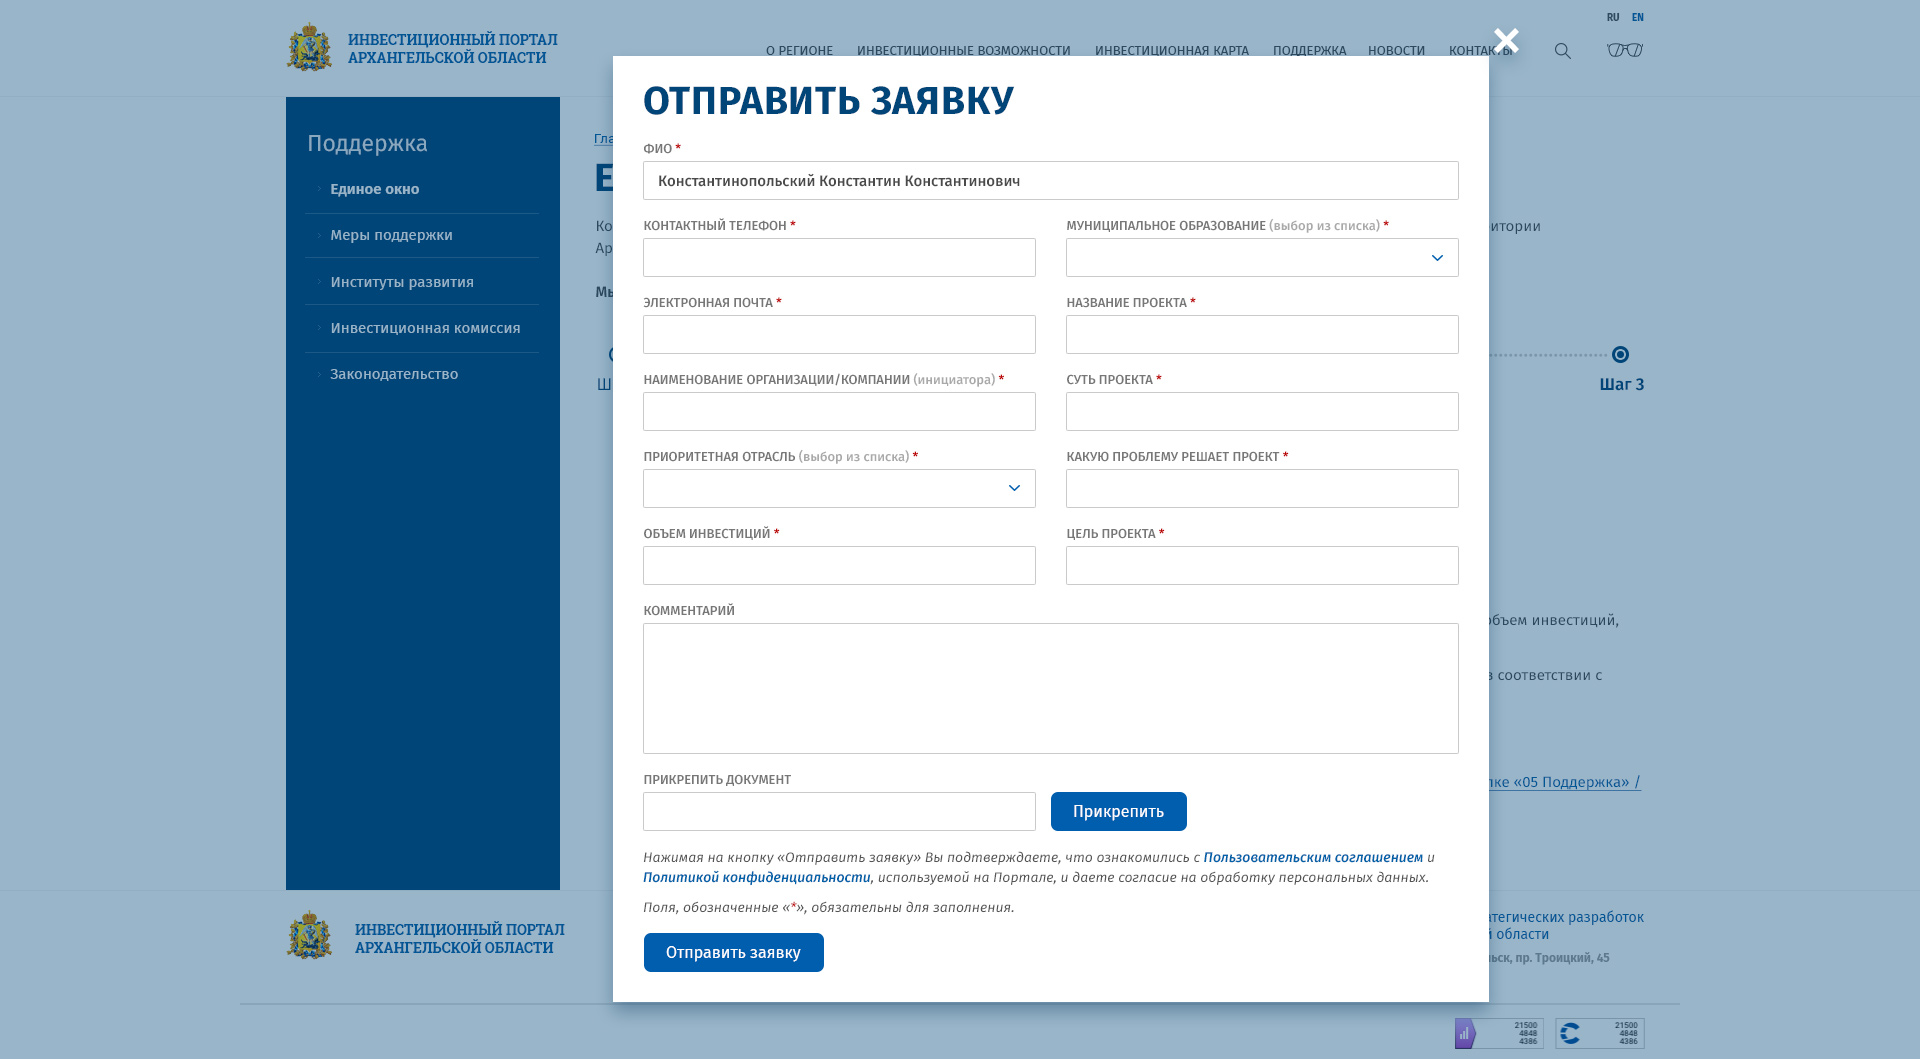Click the footer coat of arms logo
The image size is (1920, 1059).
pos(310,936)
